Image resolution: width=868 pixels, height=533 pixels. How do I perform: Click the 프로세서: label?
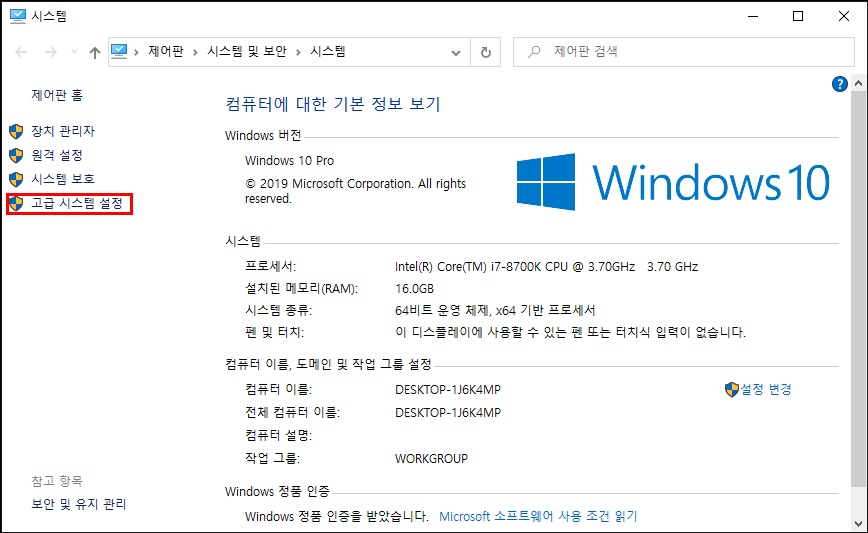pos(271,266)
